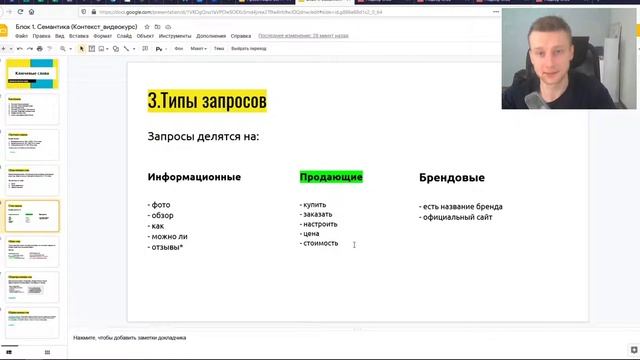The height and width of the screenshot is (360, 640).
Task: Click the add new slide plus button
Action: [x=3, y=49]
